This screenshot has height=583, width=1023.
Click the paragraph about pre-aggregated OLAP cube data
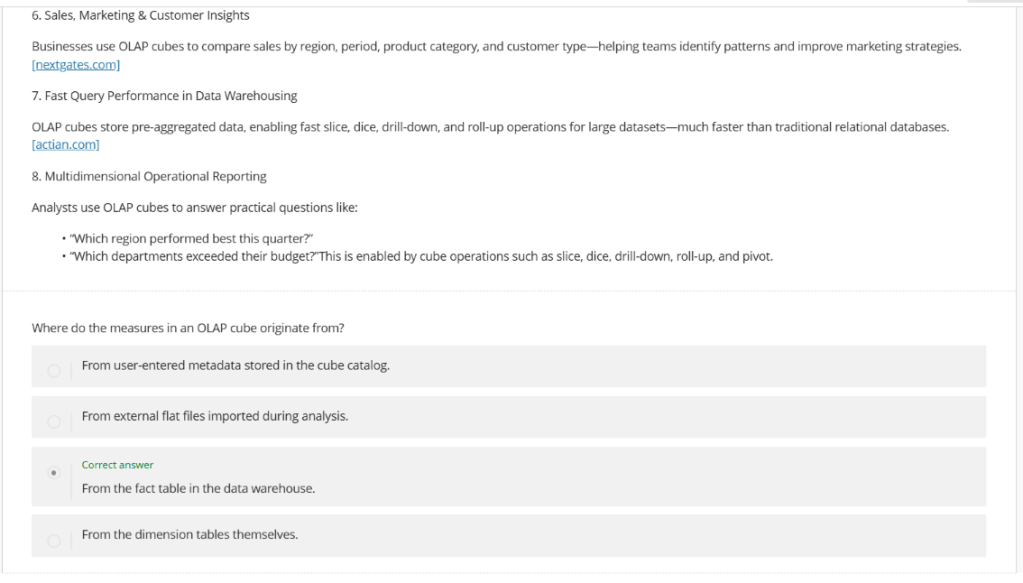coord(490,127)
